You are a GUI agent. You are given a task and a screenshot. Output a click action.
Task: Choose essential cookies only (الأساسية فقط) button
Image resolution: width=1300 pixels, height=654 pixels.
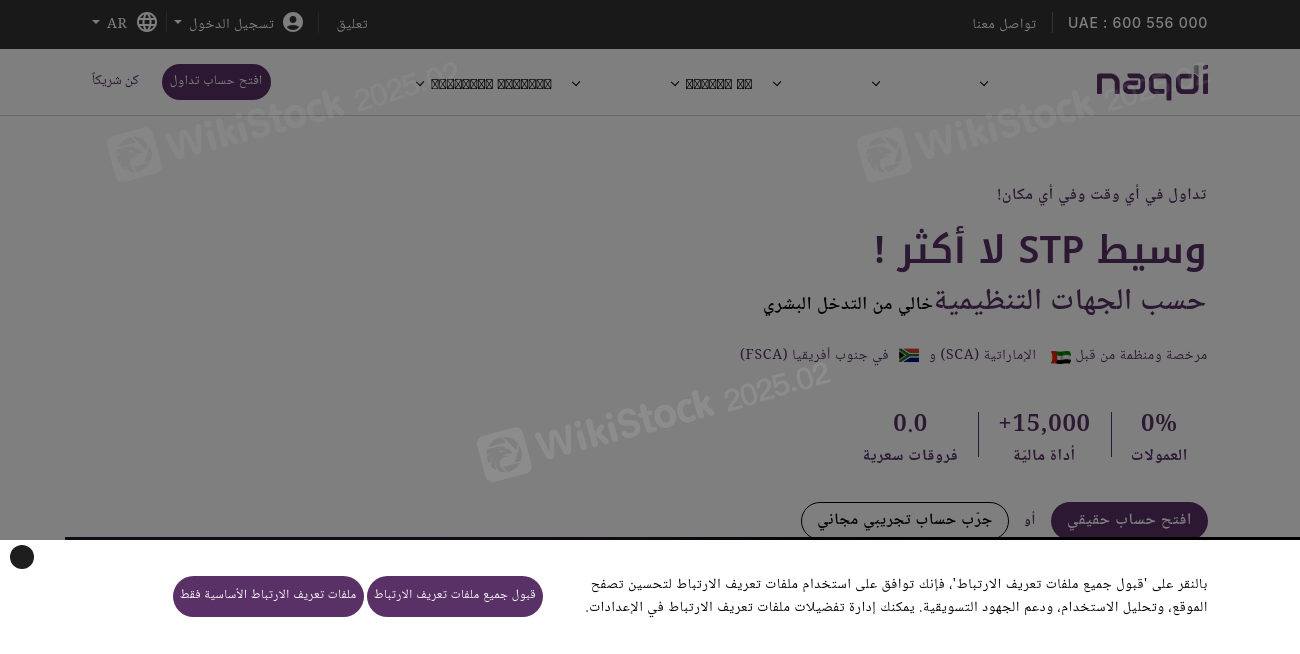268,596
